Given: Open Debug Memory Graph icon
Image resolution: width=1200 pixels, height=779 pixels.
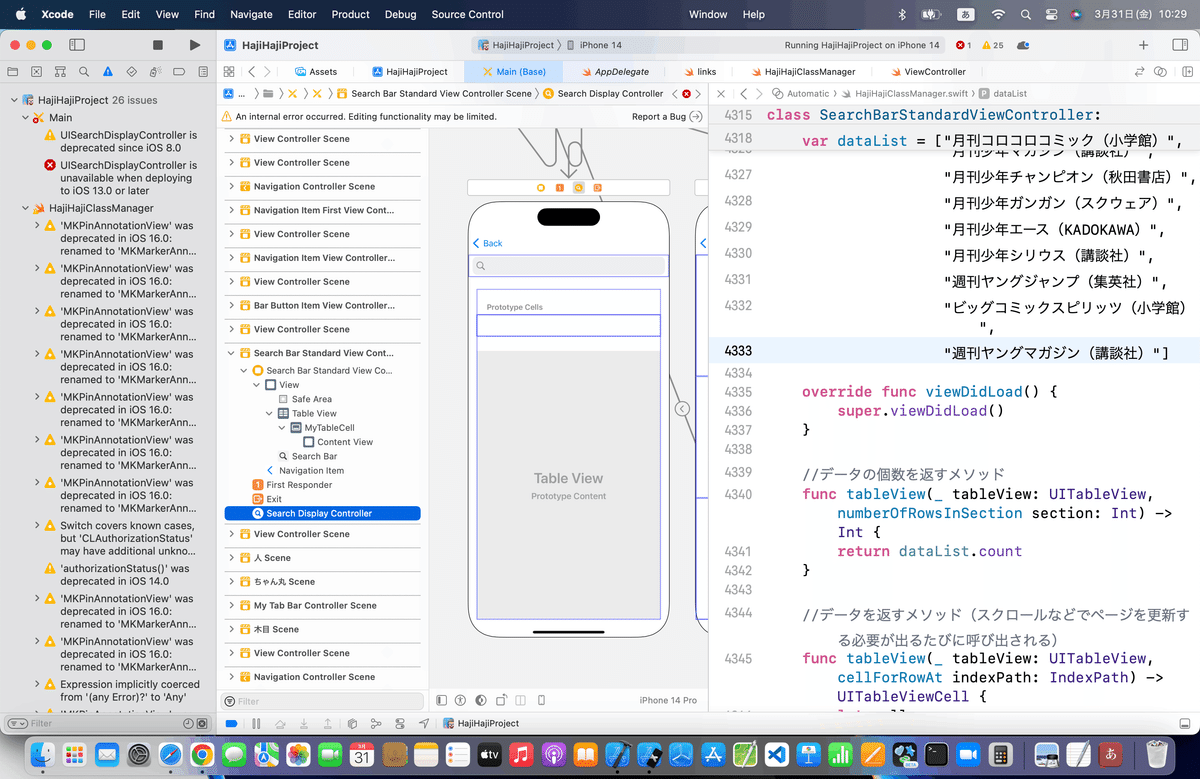Looking at the screenshot, I should (x=376, y=723).
